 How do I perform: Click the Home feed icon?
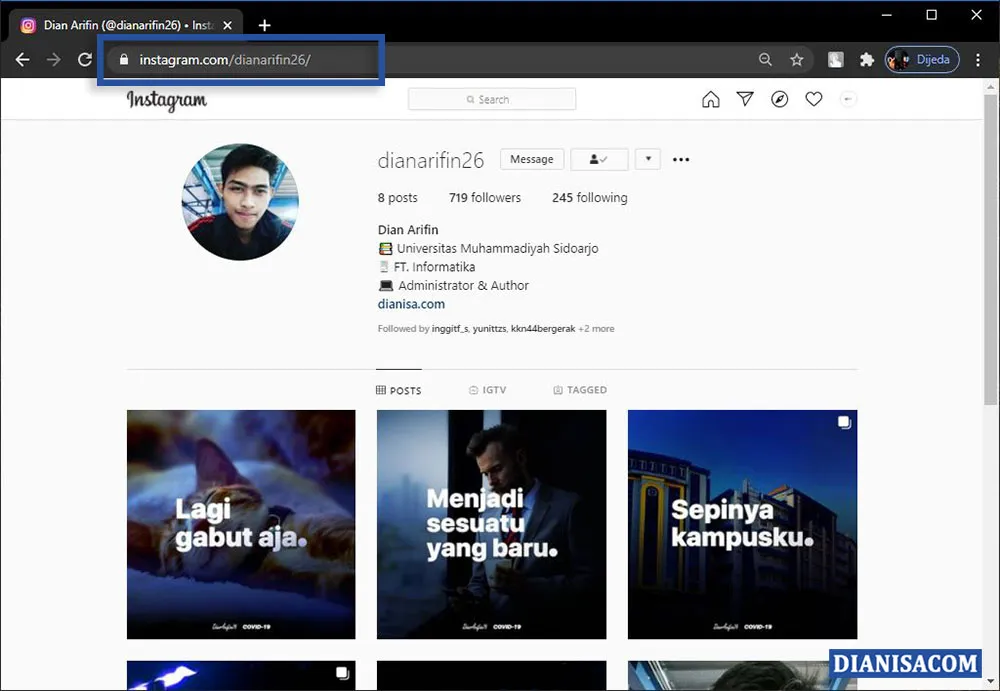(710, 99)
